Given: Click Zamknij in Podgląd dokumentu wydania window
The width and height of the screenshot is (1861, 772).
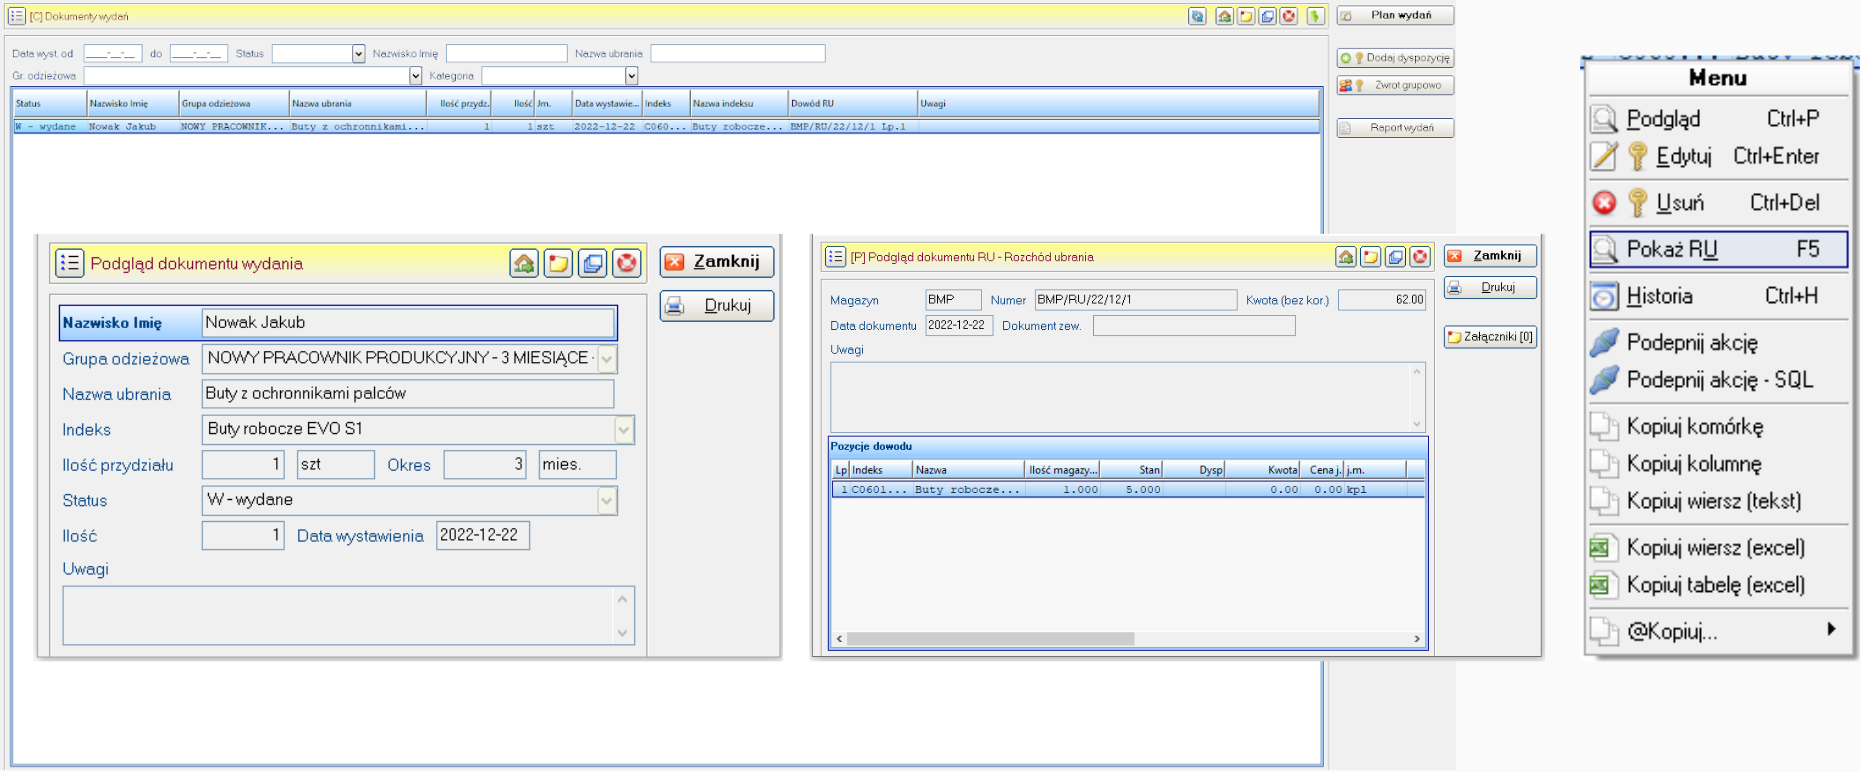Looking at the screenshot, I should 716,262.
